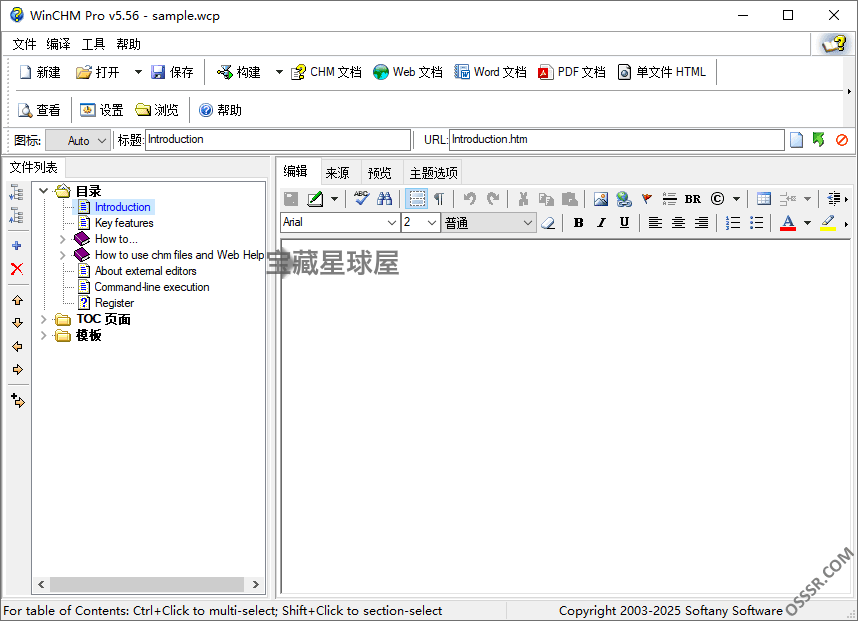
Task: Switch to the 主题选项 tab
Action: [433, 173]
